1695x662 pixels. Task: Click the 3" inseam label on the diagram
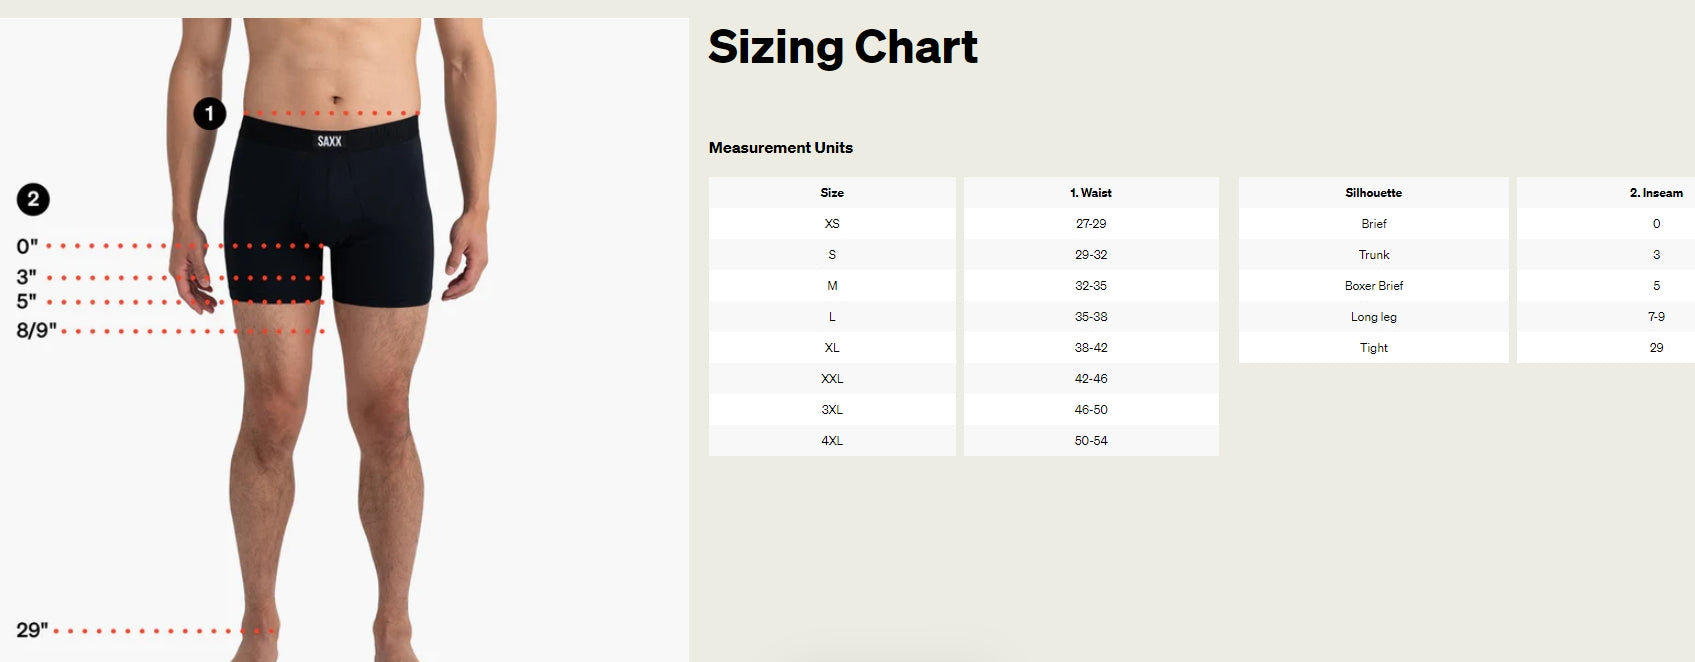coord(27,276)
